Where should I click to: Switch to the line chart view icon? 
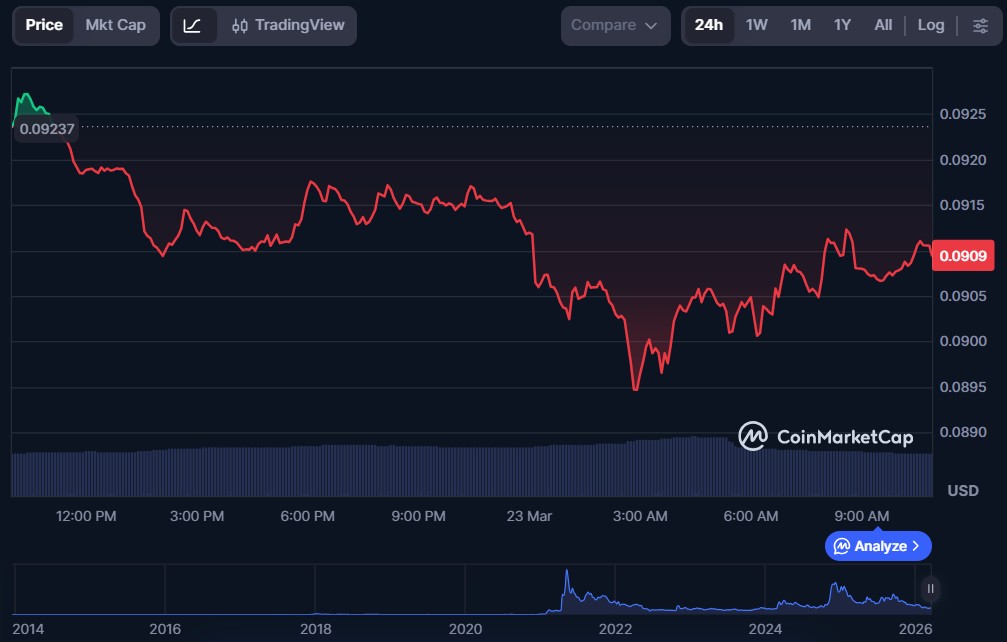click(x=193, y=25)
